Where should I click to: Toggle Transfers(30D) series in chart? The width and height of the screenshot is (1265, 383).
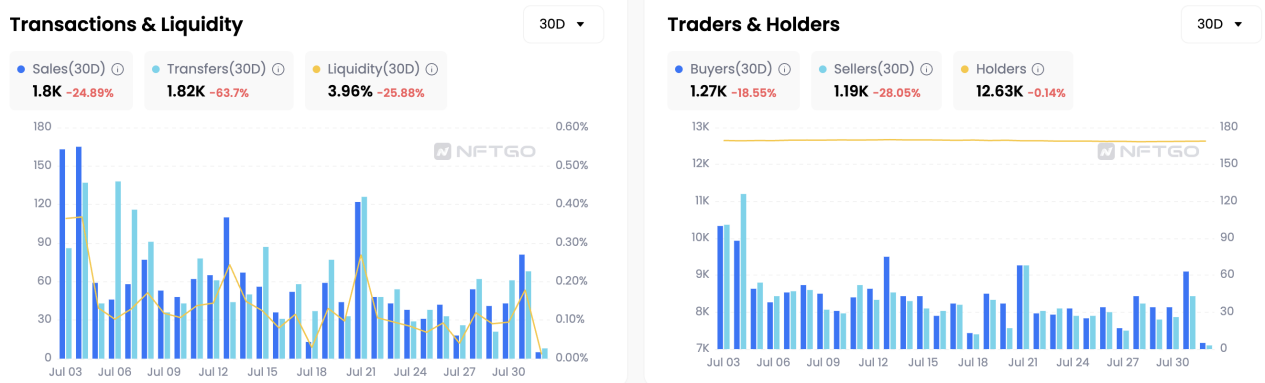coord(209,69)
